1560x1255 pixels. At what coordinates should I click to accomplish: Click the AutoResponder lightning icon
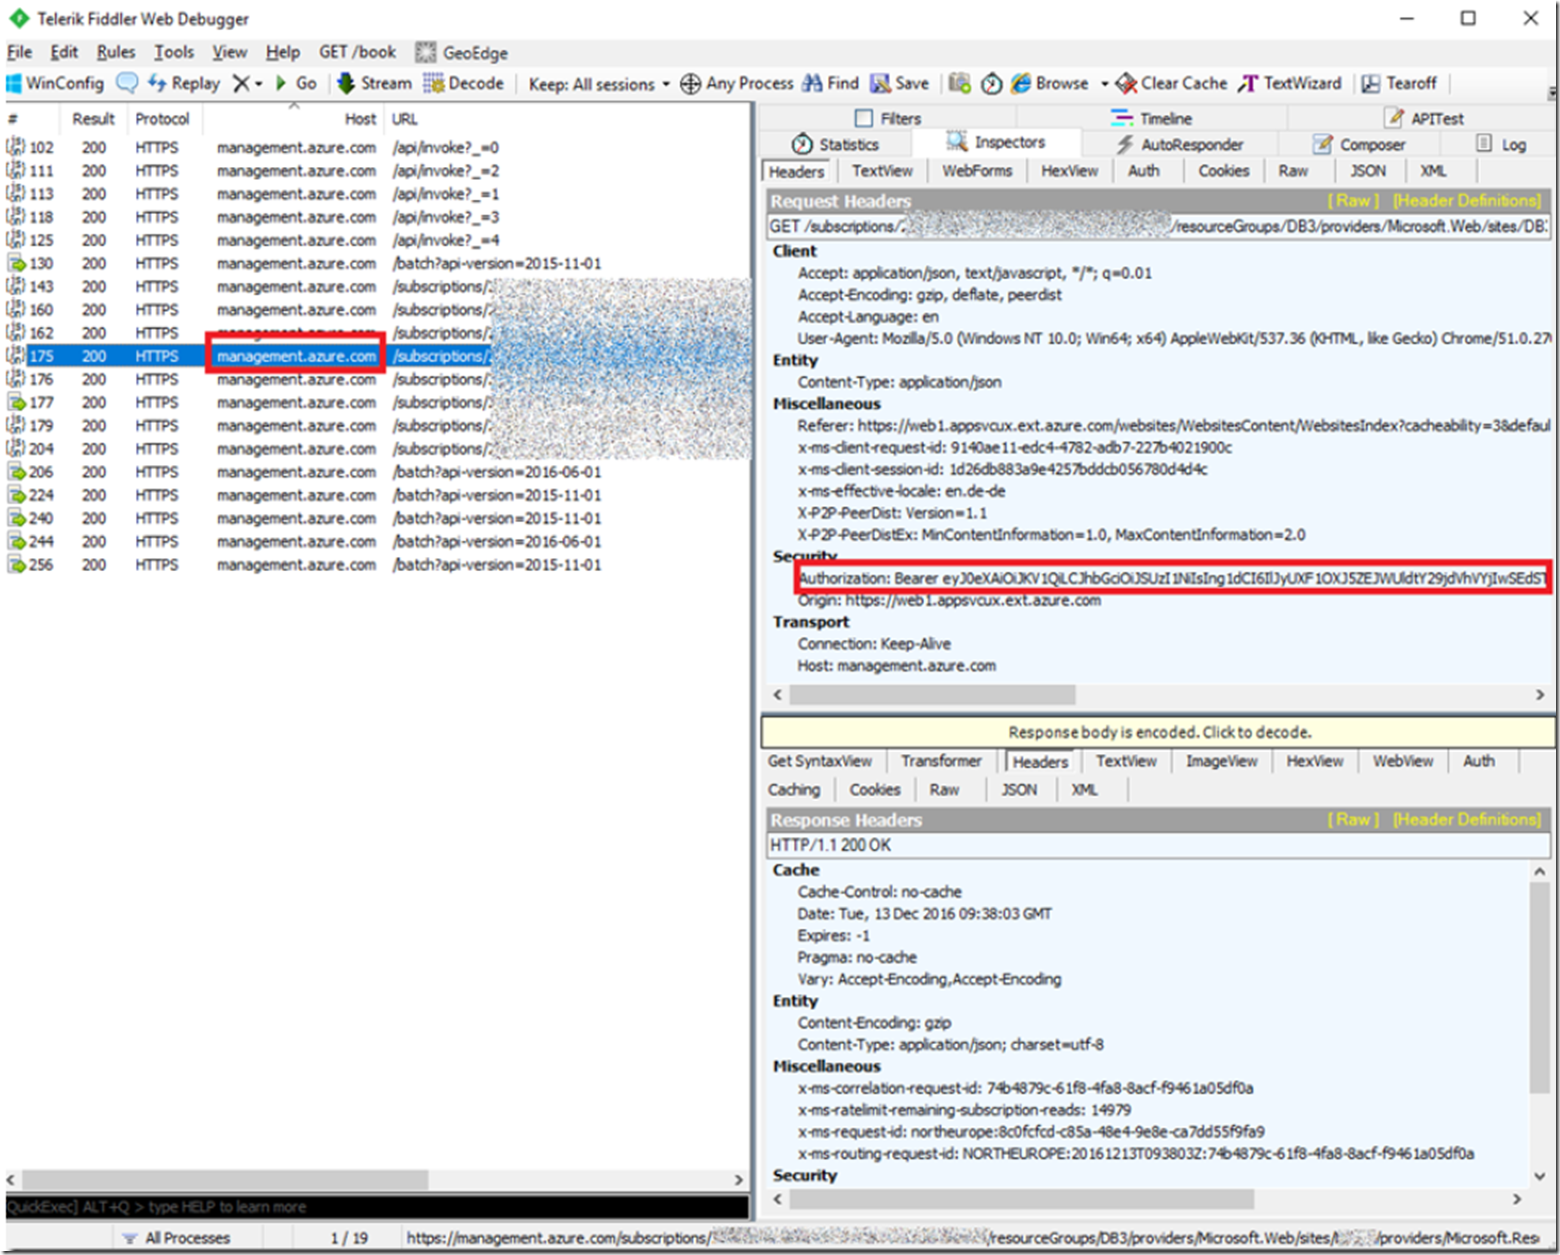[x=1125, y=144]
